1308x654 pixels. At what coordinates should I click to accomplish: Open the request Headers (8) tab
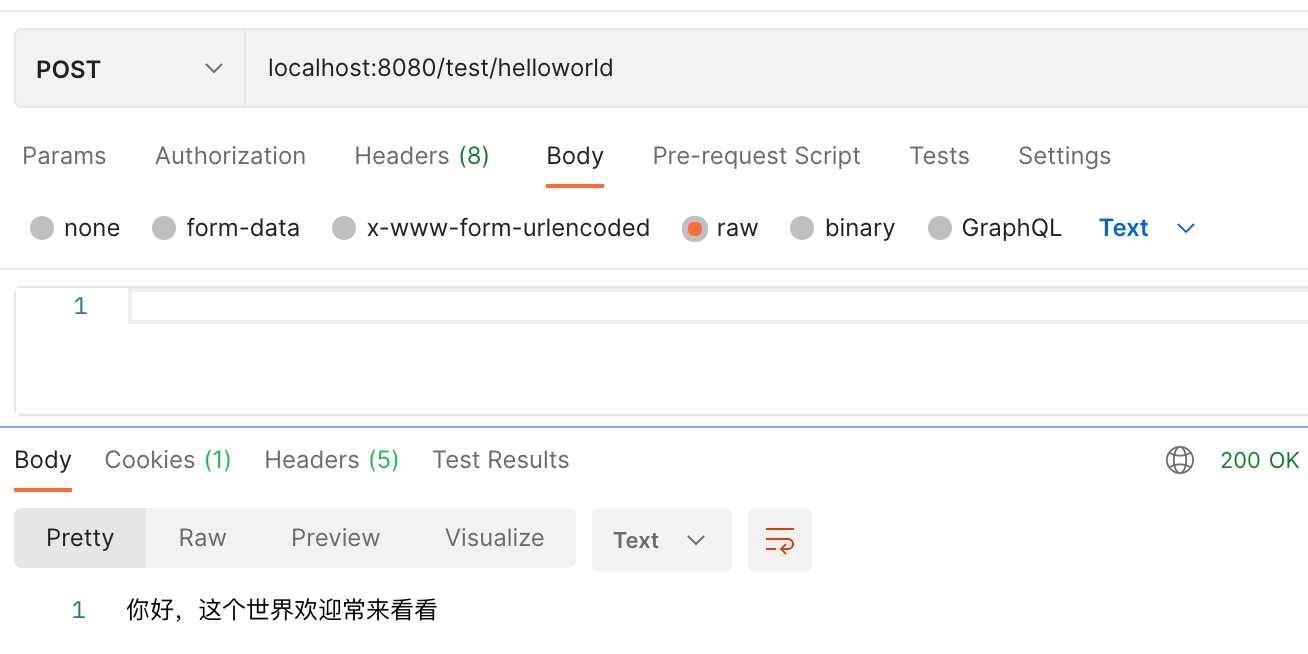(x=421, y=156)
